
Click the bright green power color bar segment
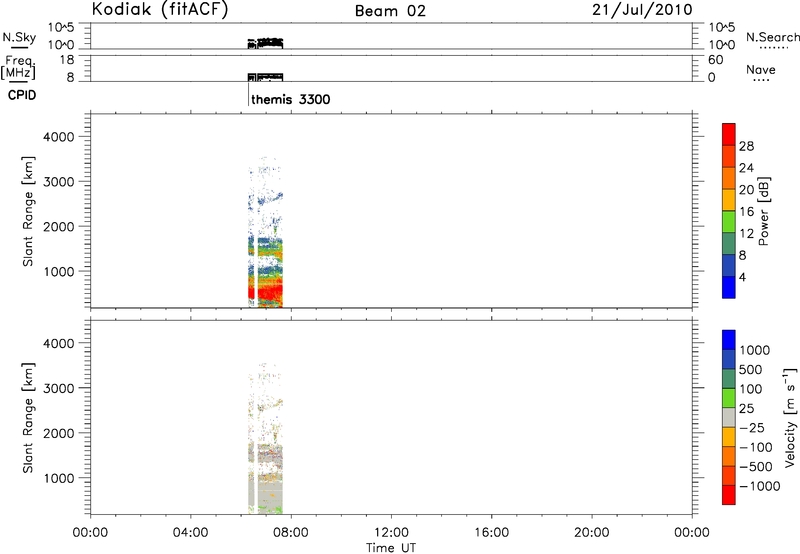[x=729, y=221]
